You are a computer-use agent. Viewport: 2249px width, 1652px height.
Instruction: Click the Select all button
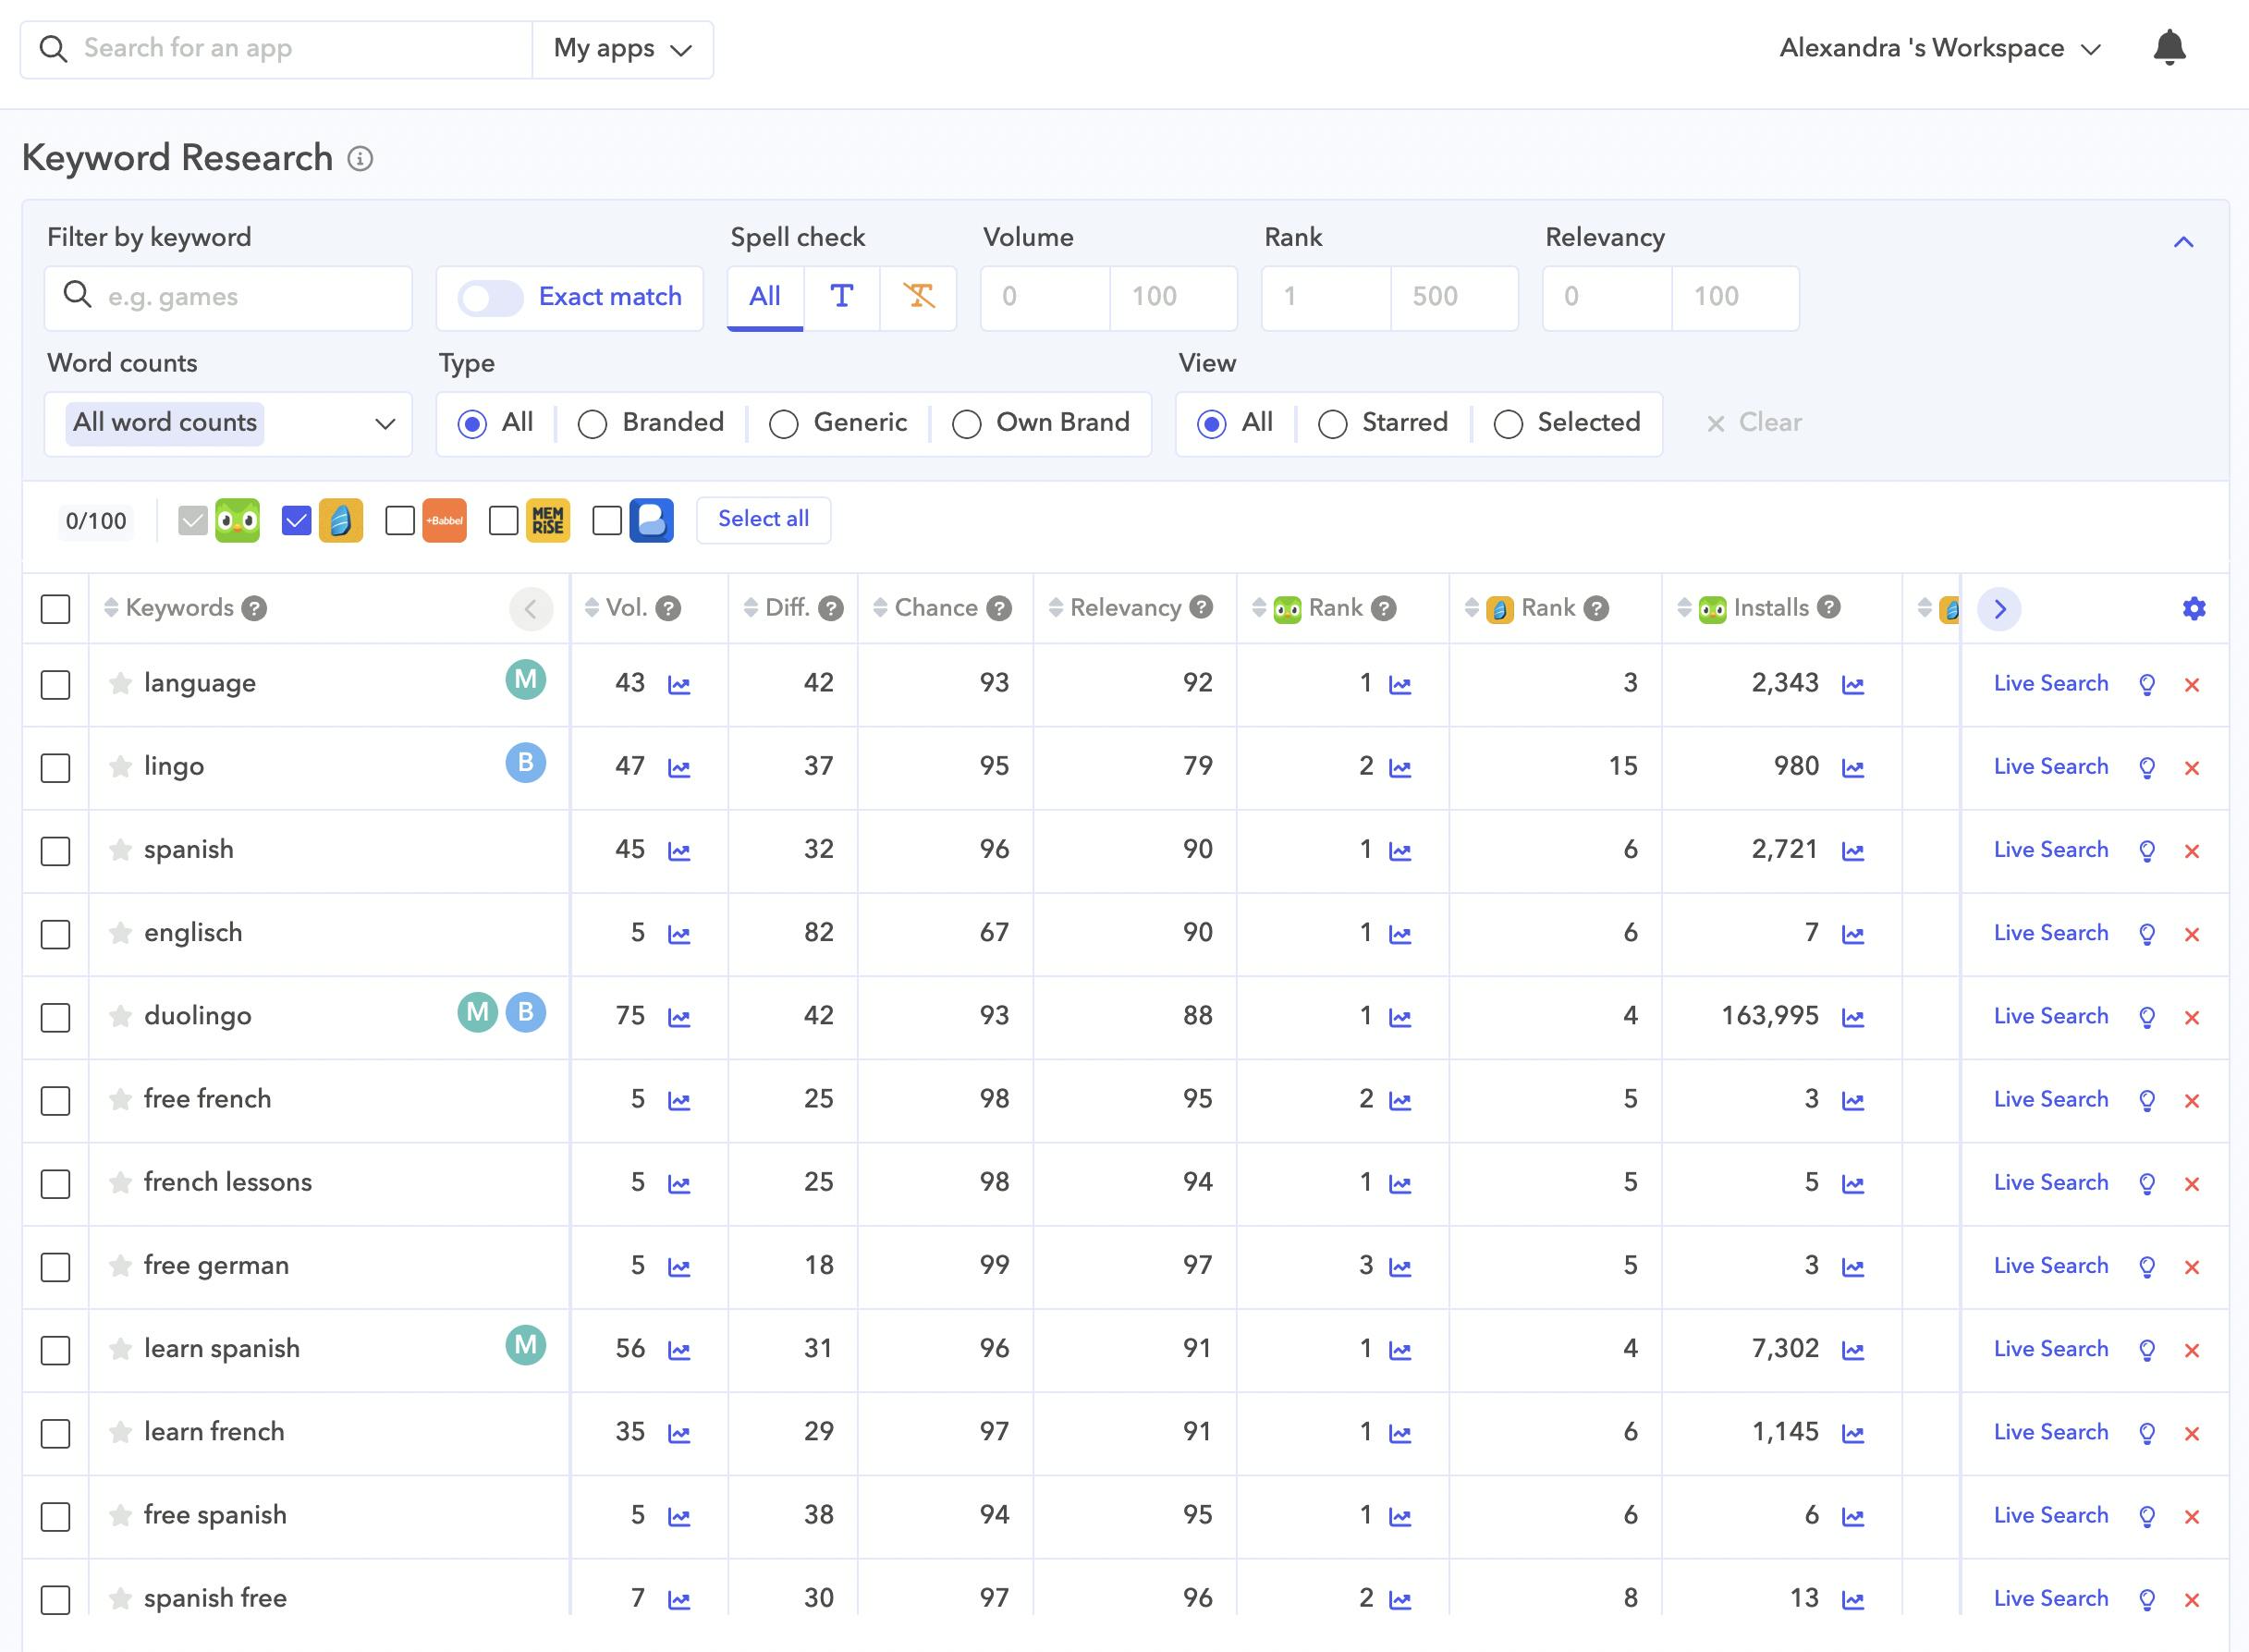[763, 519]
